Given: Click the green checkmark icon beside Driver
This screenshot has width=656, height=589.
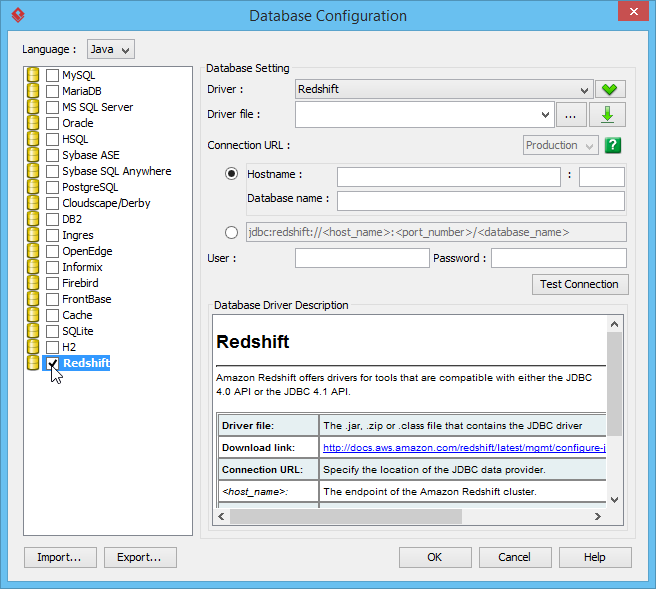Looking at the screenshot, I should tap(610, 89).
